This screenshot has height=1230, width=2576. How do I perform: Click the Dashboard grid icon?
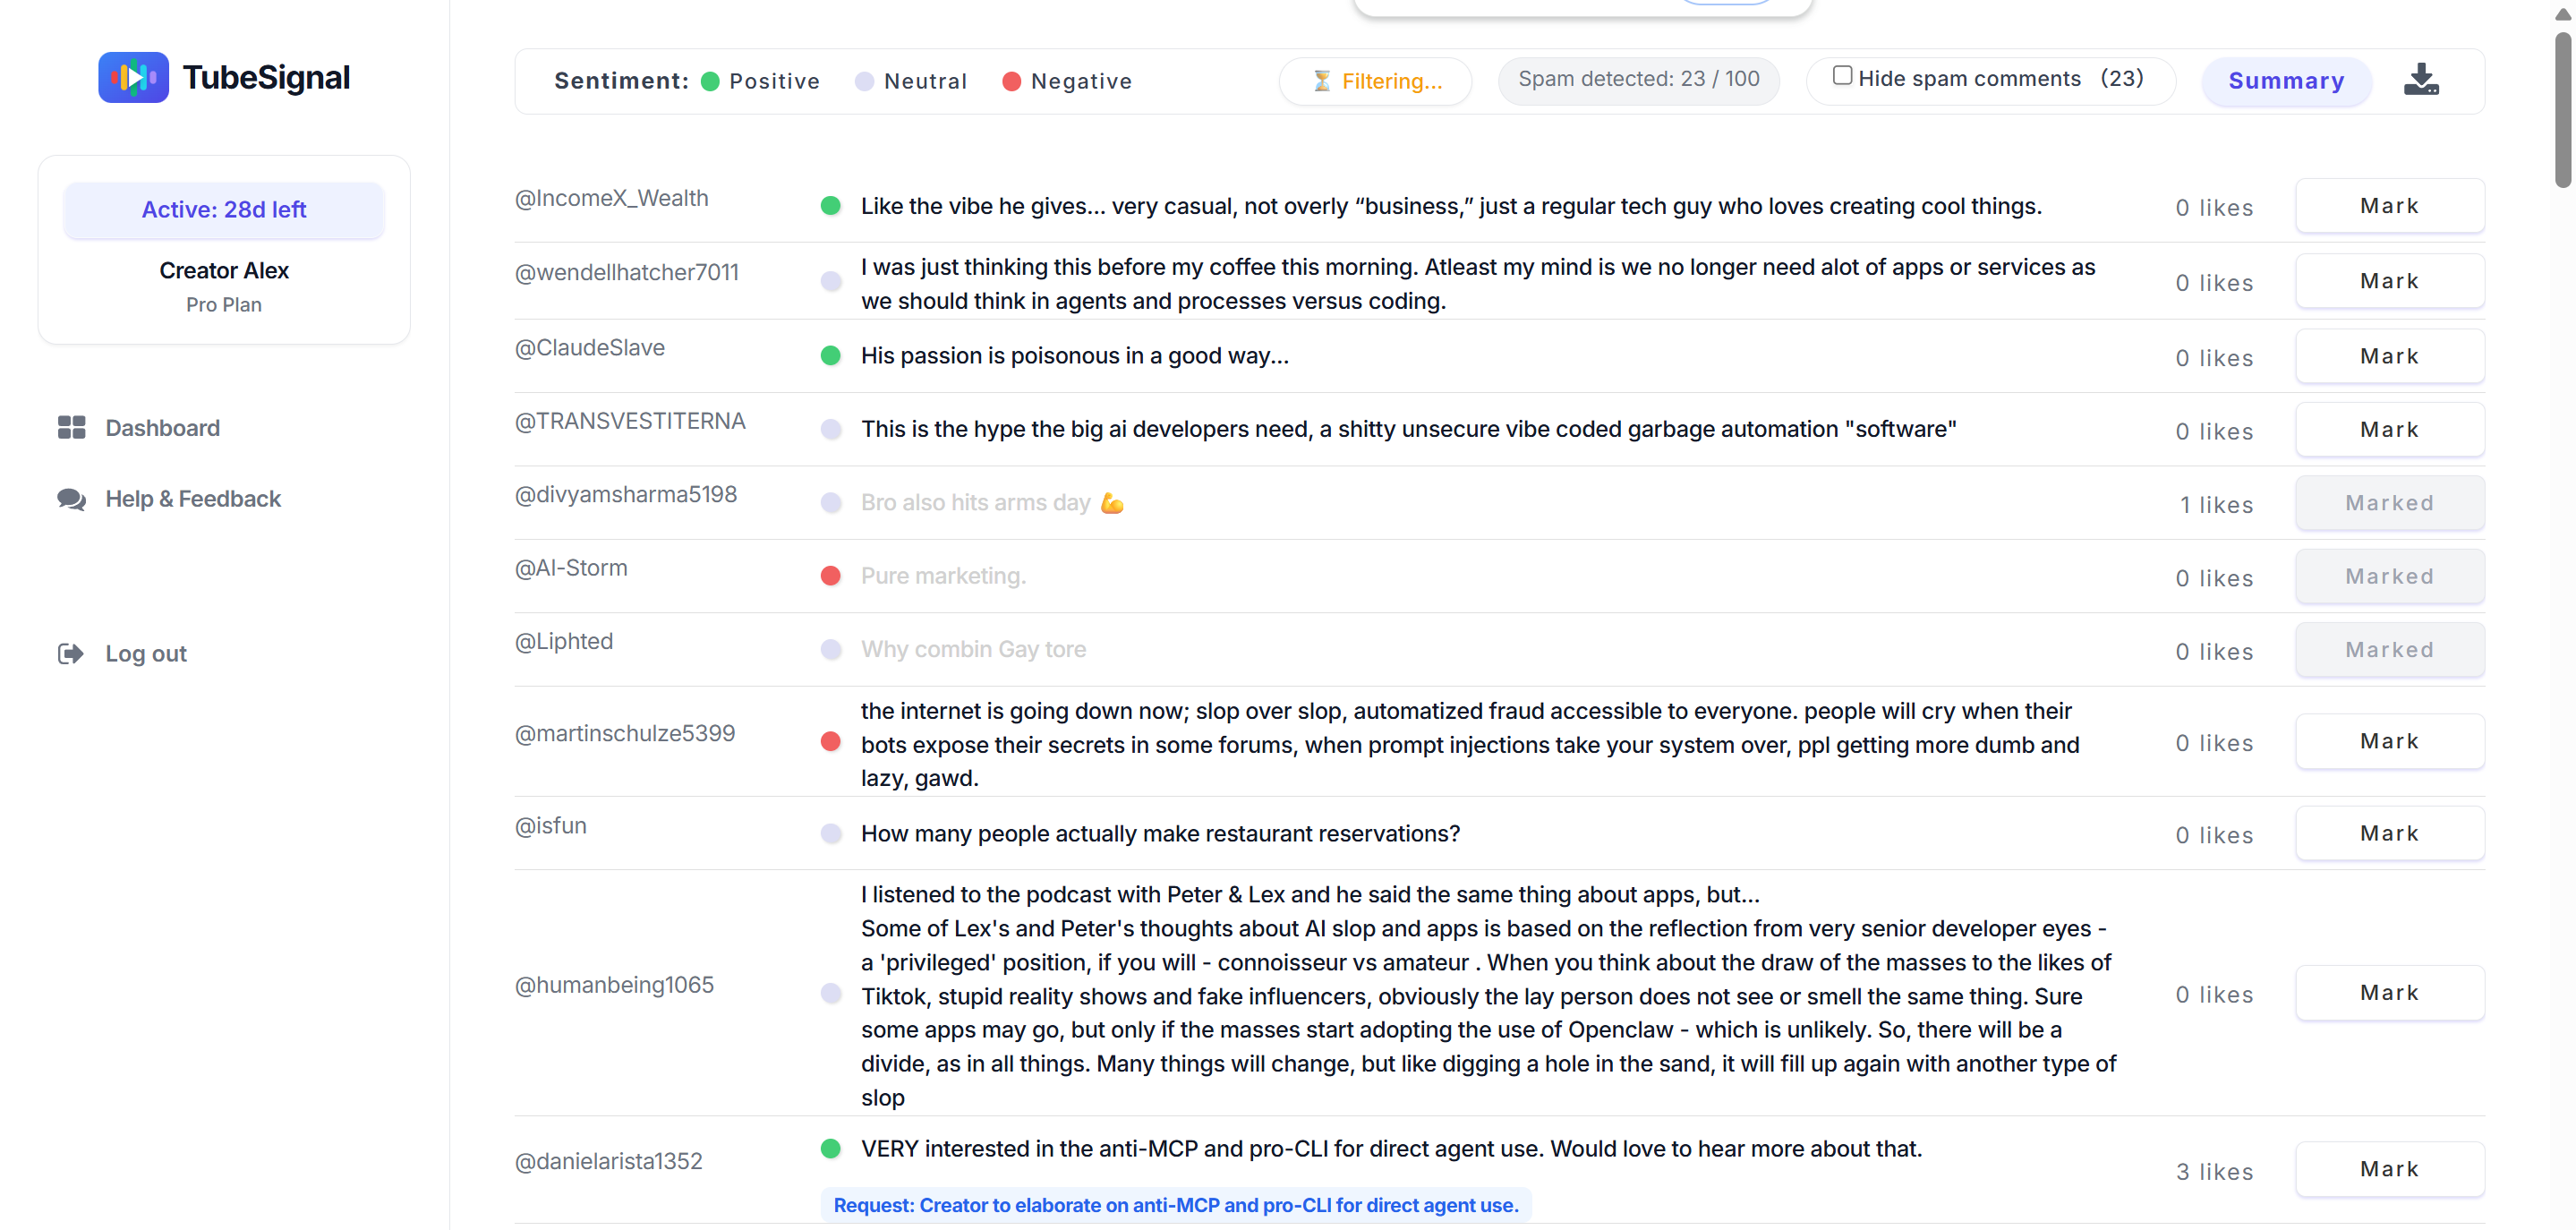click(71, 428)
